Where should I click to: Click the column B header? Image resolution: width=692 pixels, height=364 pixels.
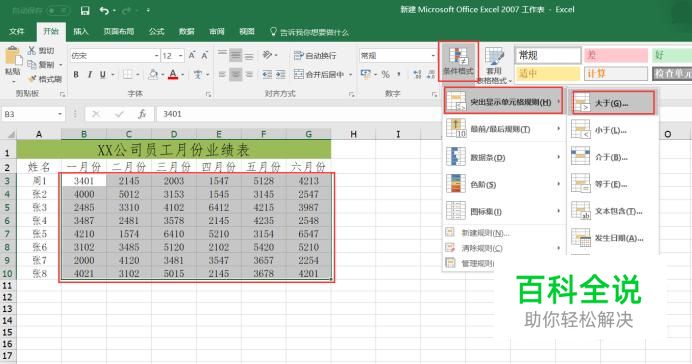[x=84, y=134]
